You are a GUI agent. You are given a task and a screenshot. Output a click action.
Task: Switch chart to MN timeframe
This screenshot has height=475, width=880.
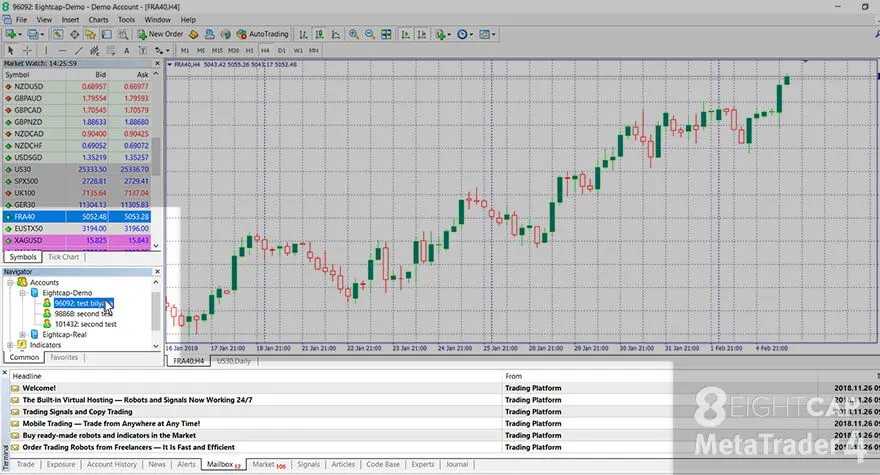pos(314,51)
